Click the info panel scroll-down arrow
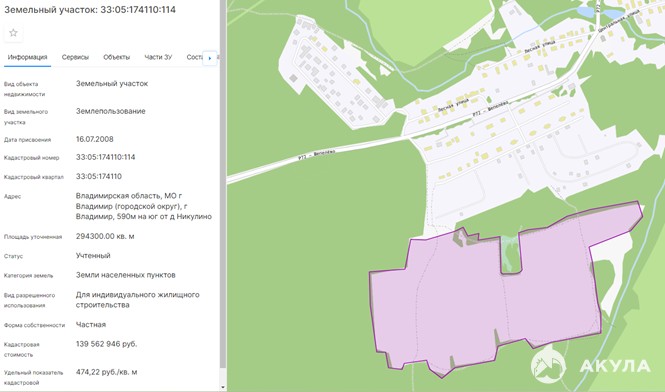The height and width of the screenshot is (392, 665). tap(223, 387)
